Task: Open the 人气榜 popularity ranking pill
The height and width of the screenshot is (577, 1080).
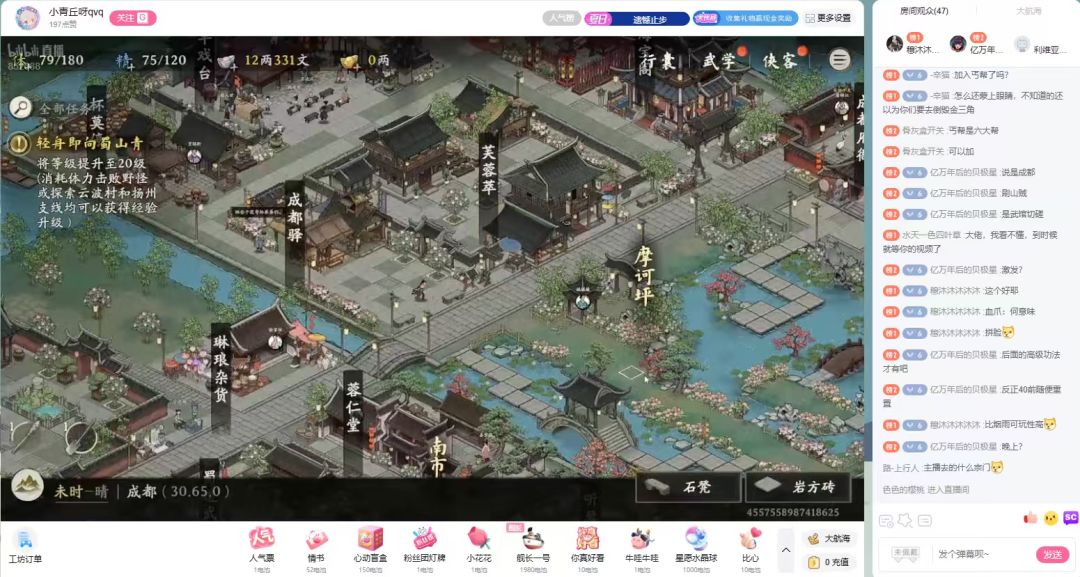Action: (561, 19)
